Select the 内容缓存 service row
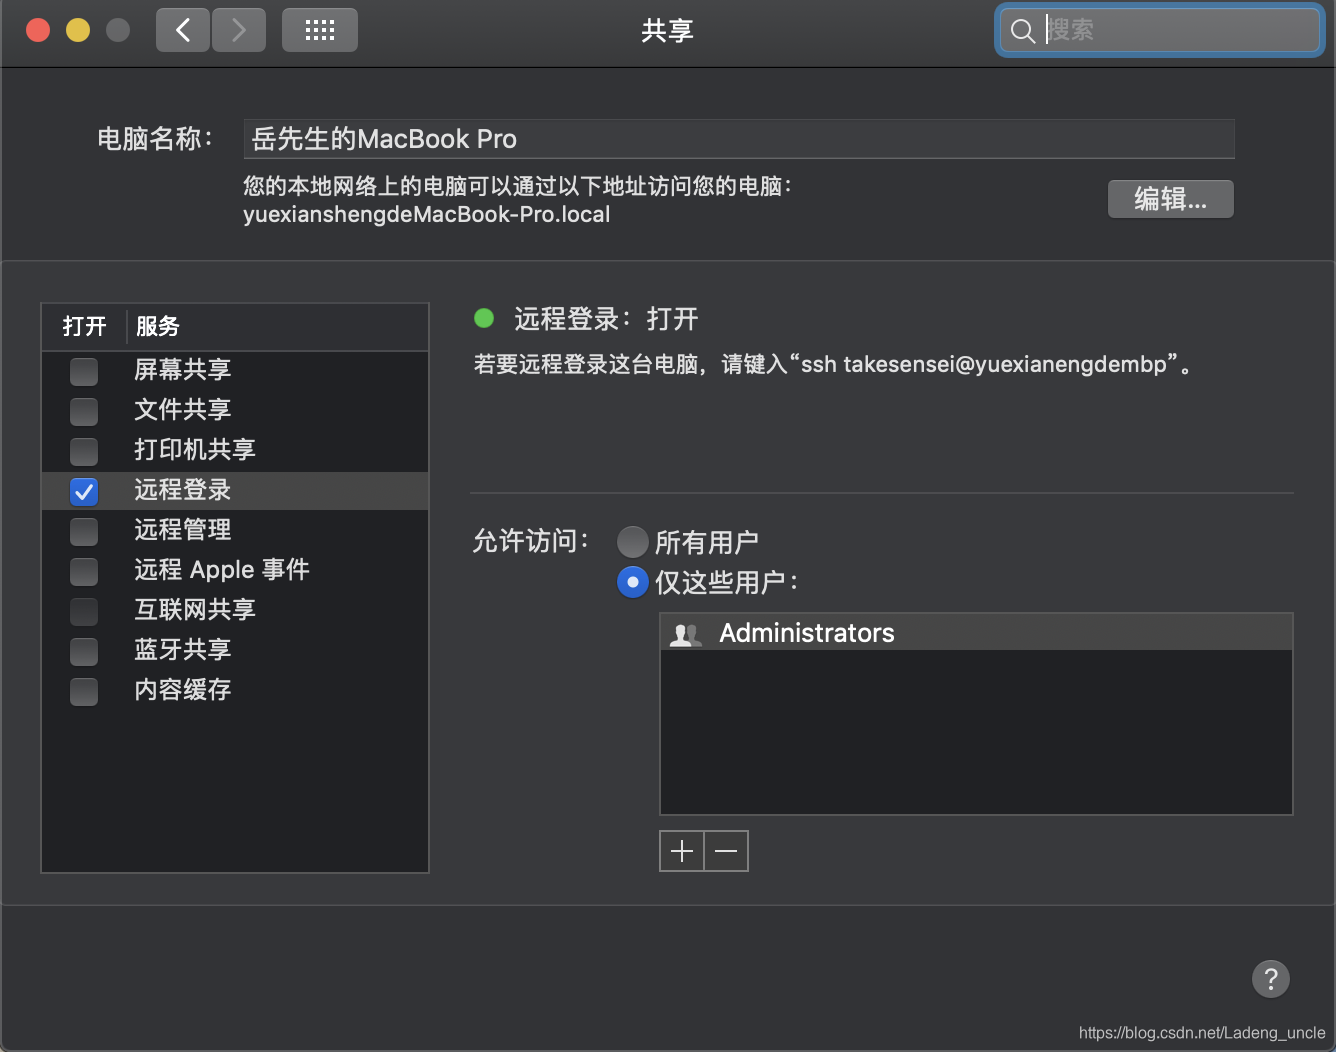Screen dimensions: 1336x1052 (x=235, y=690)
